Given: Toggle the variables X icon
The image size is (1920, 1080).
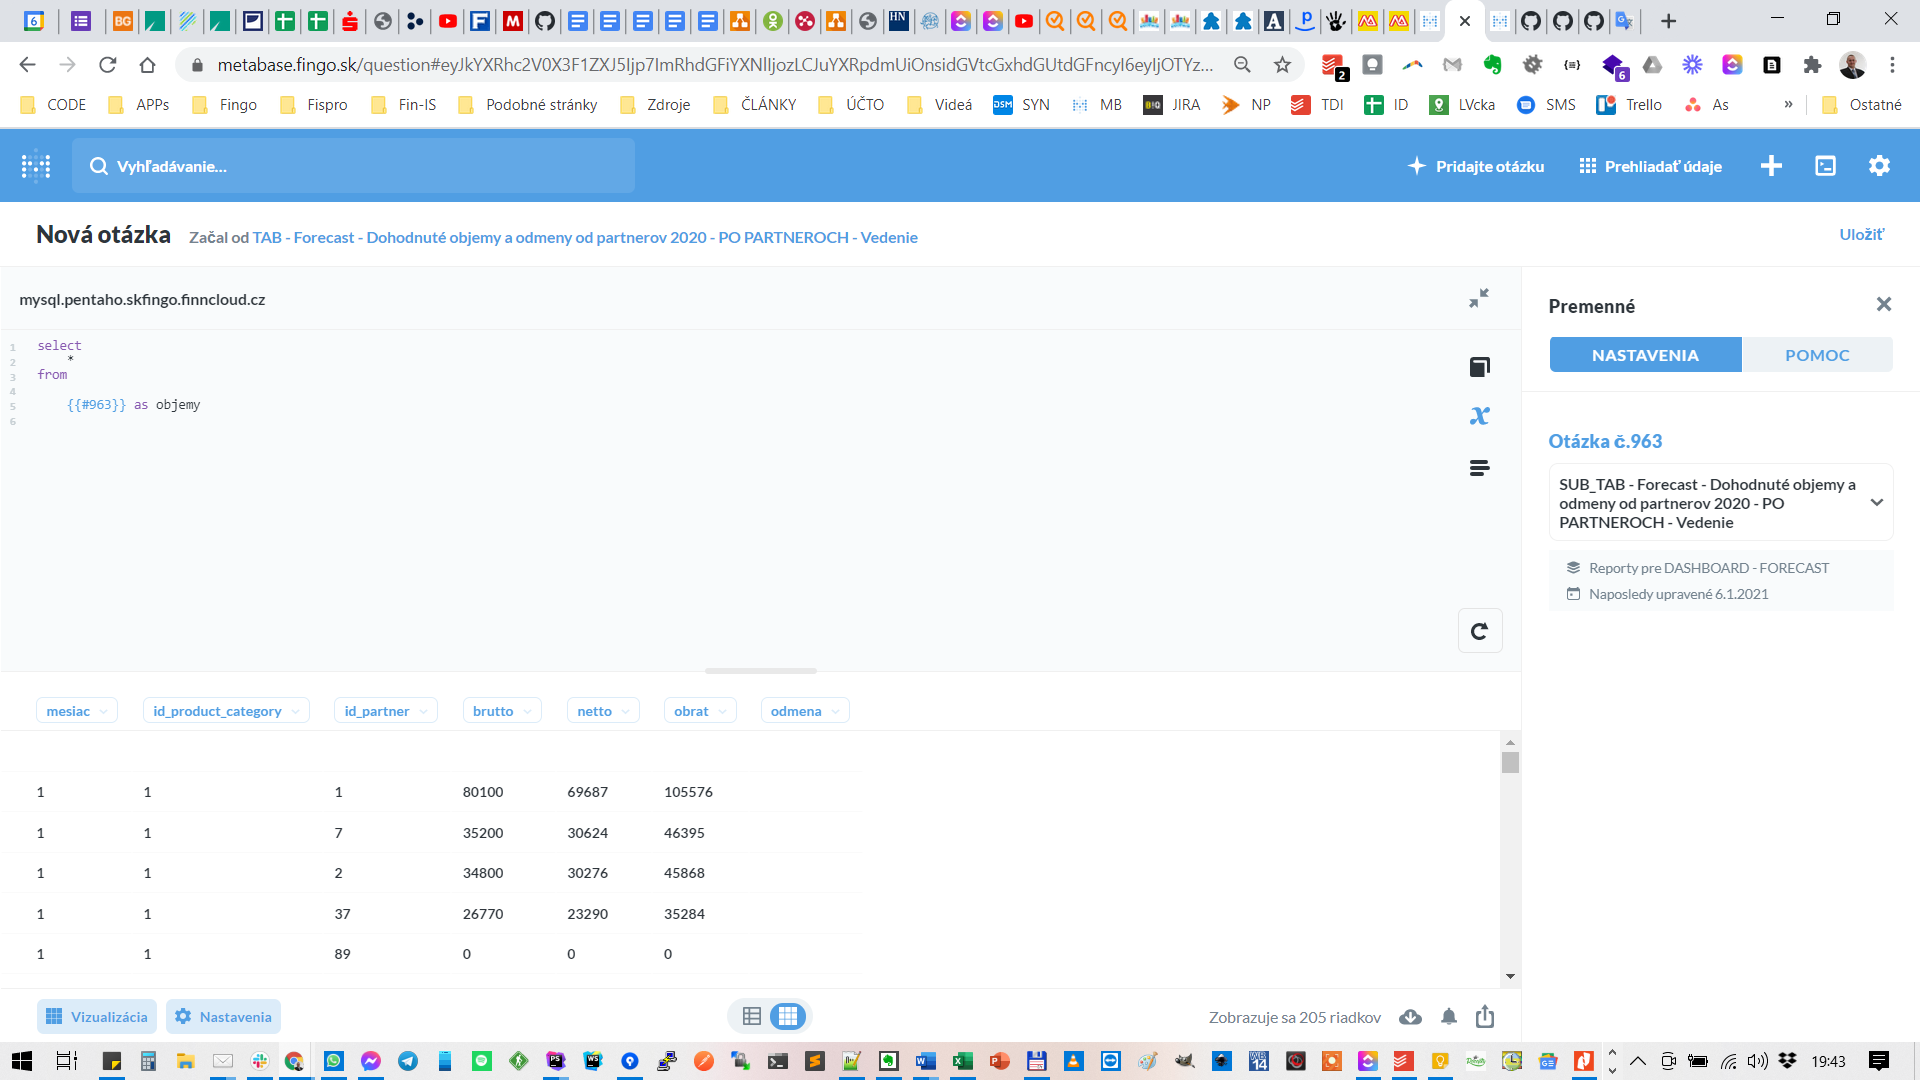Looking at the screenshot, I should 1479,416.
